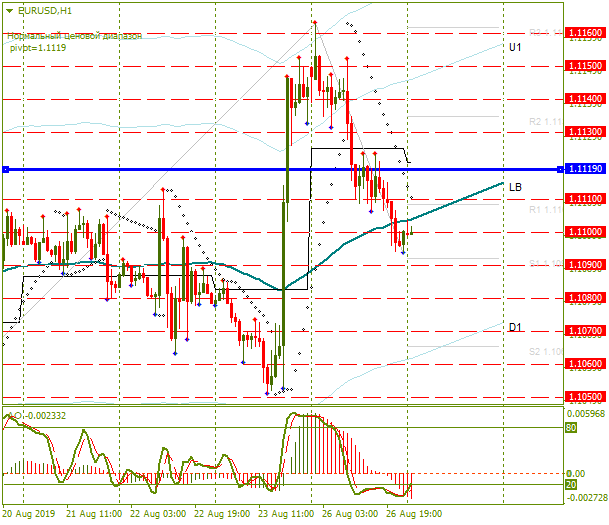This screenshot has width=609, height=525.
Task: Select the '26 Aug 03:00' time label
Action: pyautogui.click(x=350, y=514)
